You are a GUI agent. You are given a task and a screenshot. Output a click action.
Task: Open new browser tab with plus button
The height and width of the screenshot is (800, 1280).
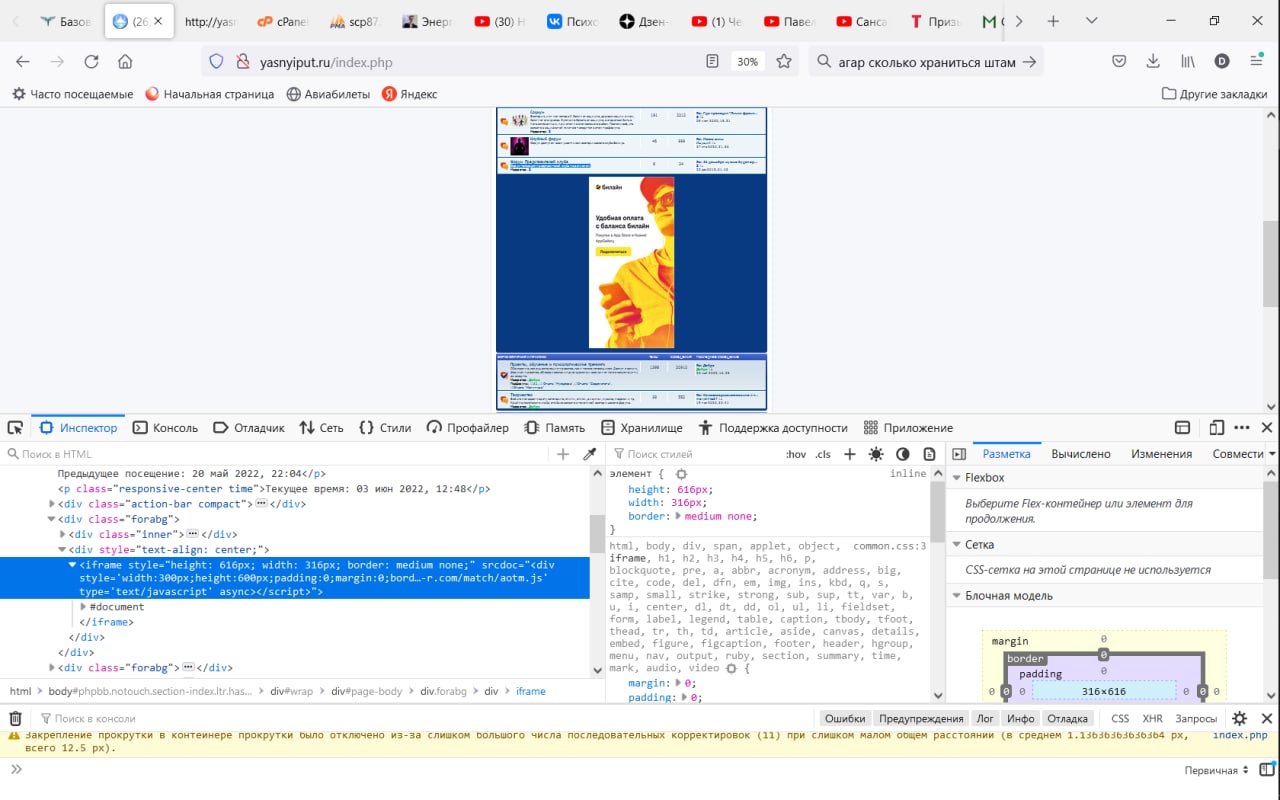click(1053, 21)
